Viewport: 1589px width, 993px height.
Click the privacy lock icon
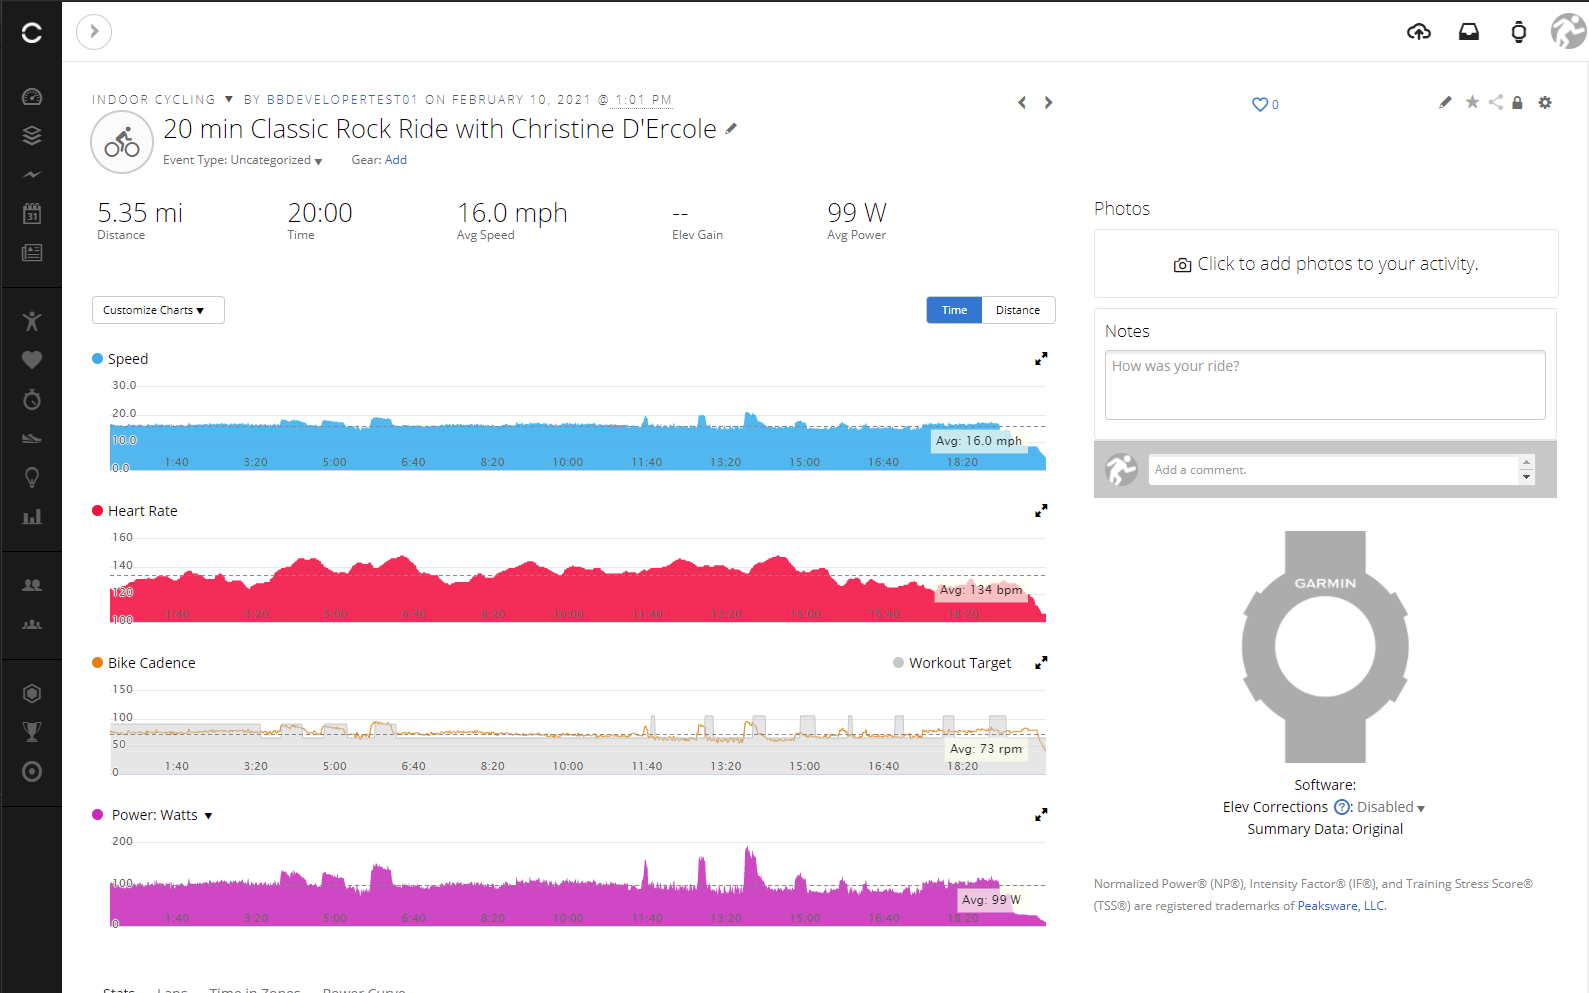click(x=1517, y=102)
